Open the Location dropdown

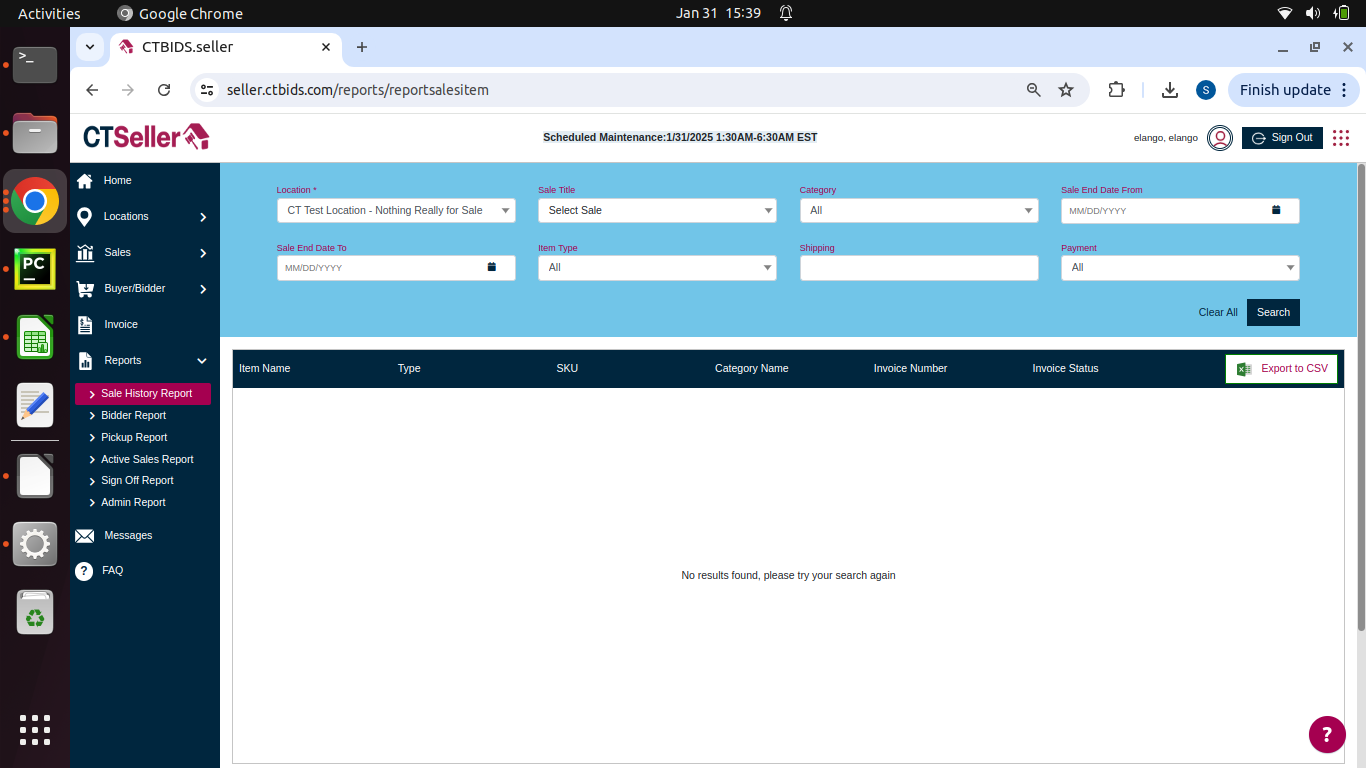pyautogui.click(x=396, y=211)
